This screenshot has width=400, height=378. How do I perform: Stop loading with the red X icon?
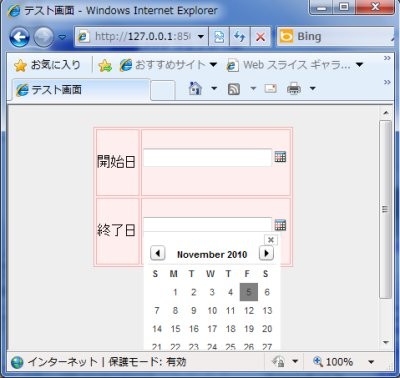click(260, 37)
